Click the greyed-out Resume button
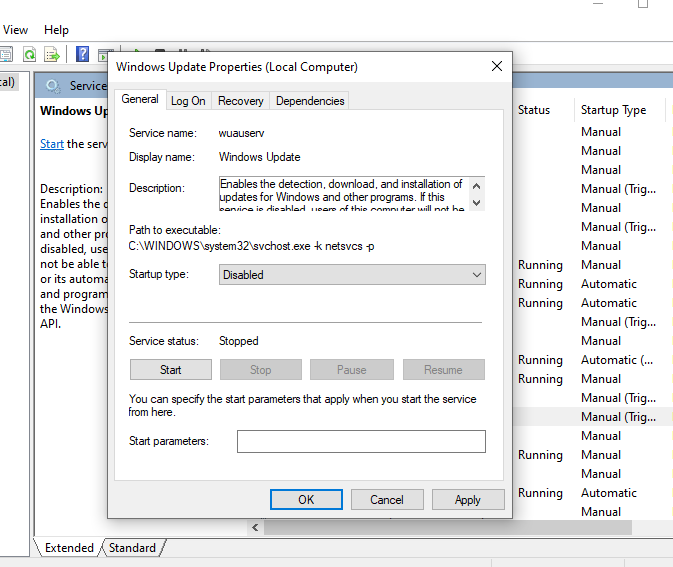The image size is (673, 567). (x=443, y=370)
